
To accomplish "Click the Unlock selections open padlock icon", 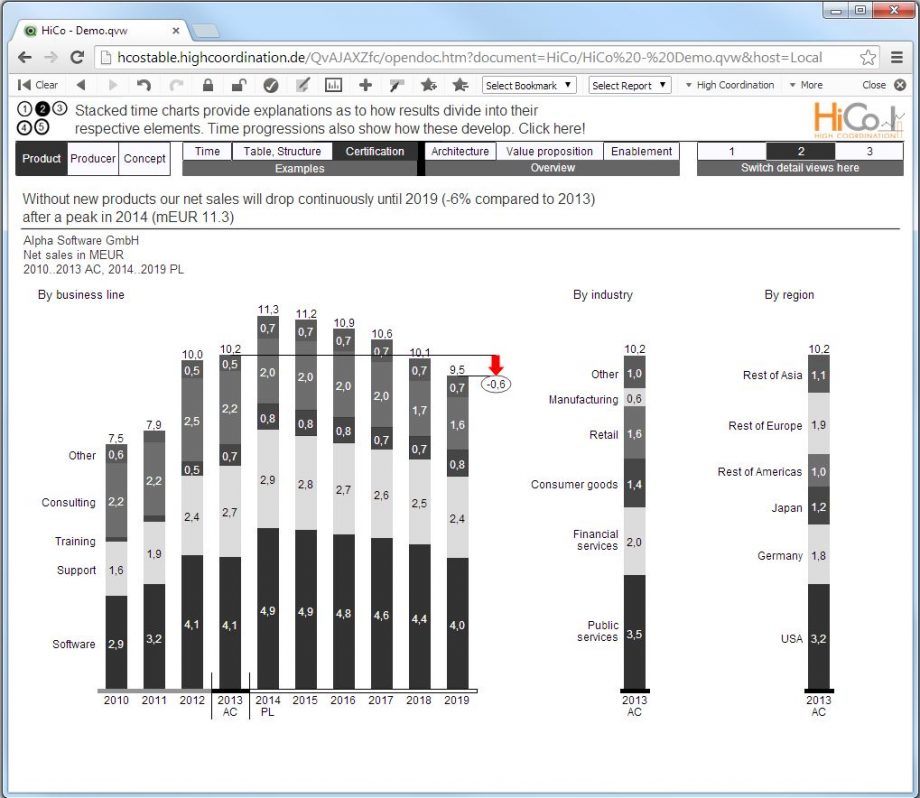I will [x=237, y=85].
